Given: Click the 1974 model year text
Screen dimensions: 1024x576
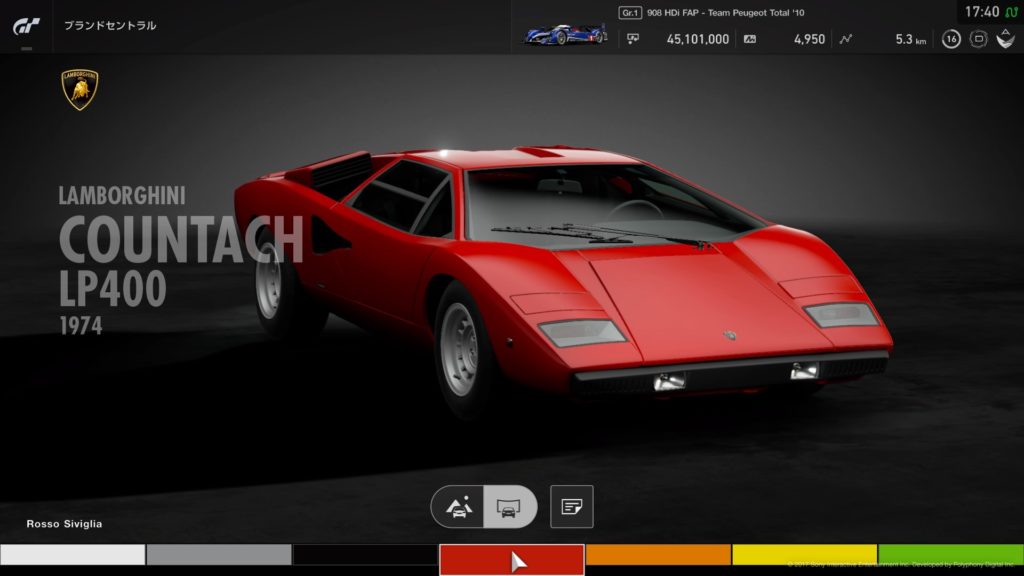Looking at the screenshot, I should 81,326.
